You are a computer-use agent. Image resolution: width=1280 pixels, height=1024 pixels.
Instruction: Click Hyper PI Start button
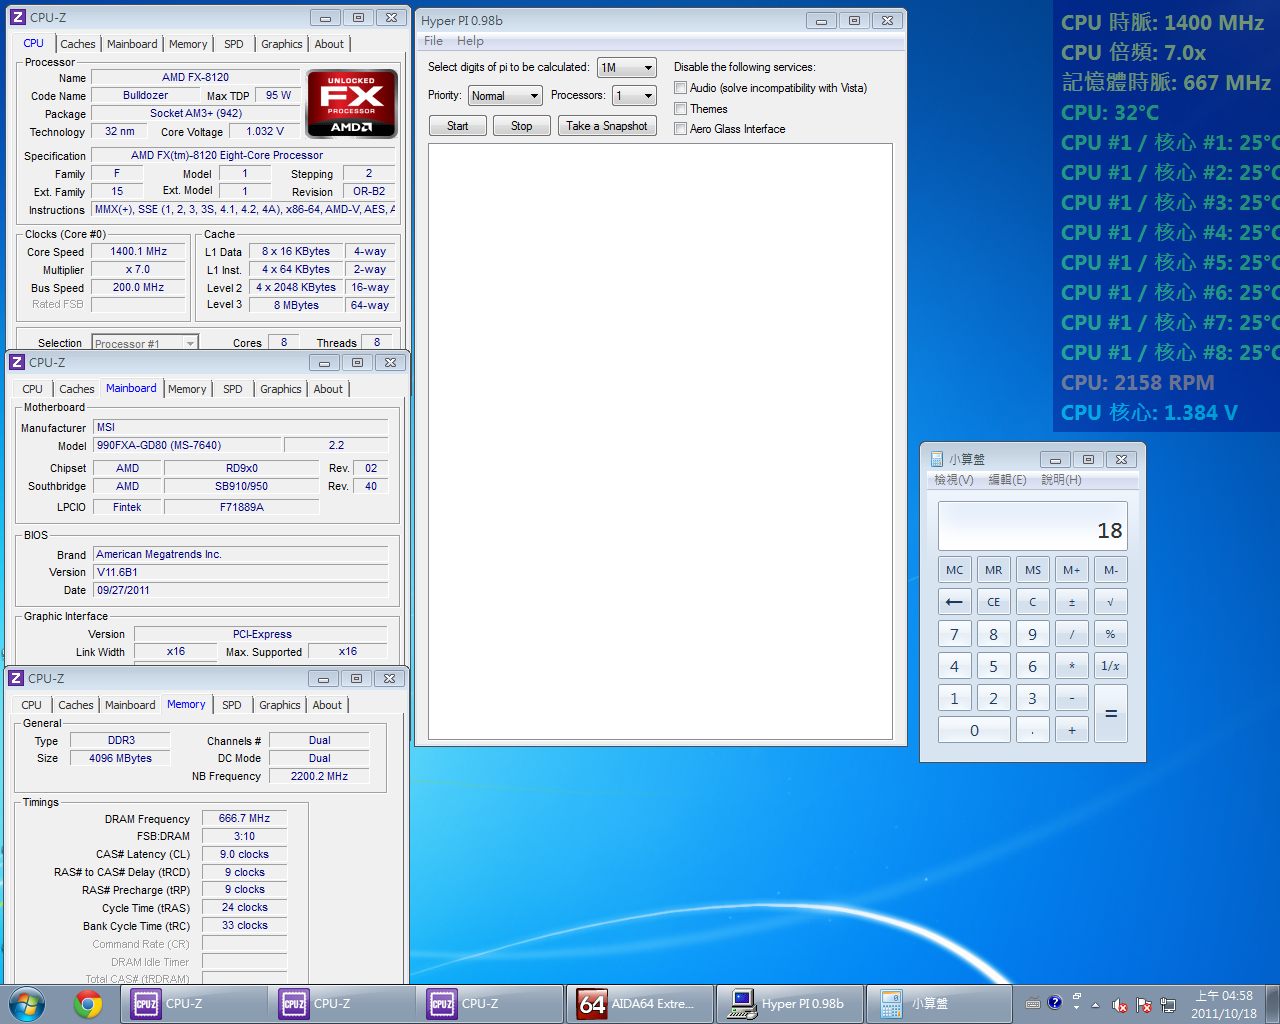tap(457, 126)
